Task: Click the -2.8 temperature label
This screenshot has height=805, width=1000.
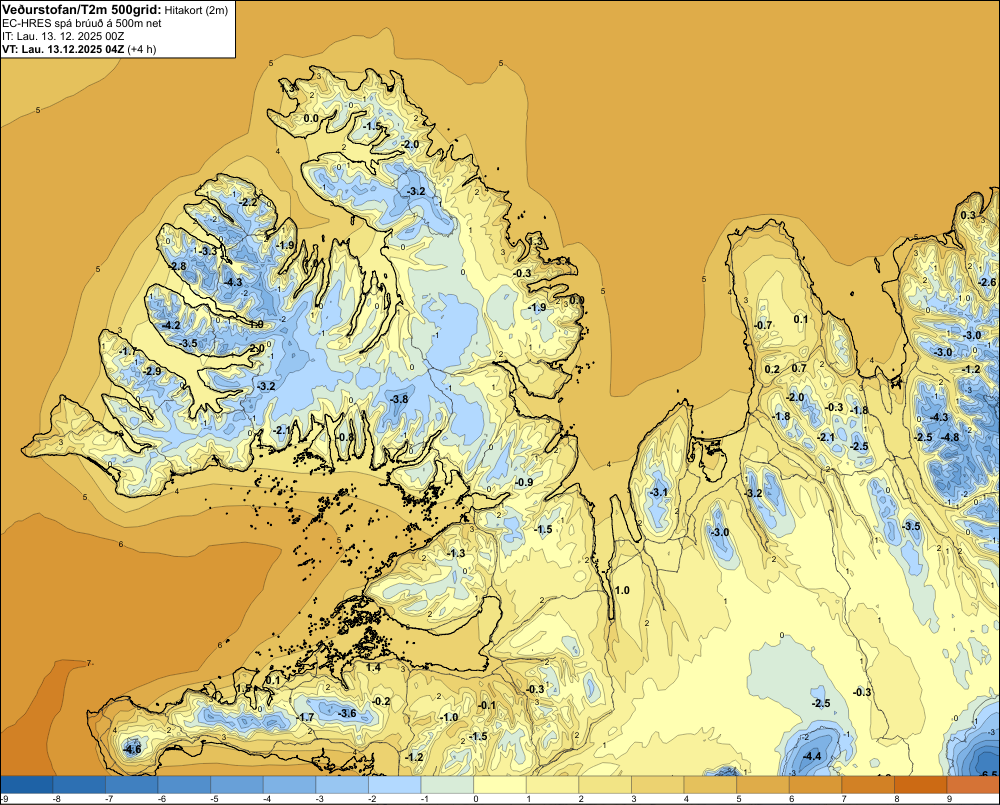Action: coord(177,266)
